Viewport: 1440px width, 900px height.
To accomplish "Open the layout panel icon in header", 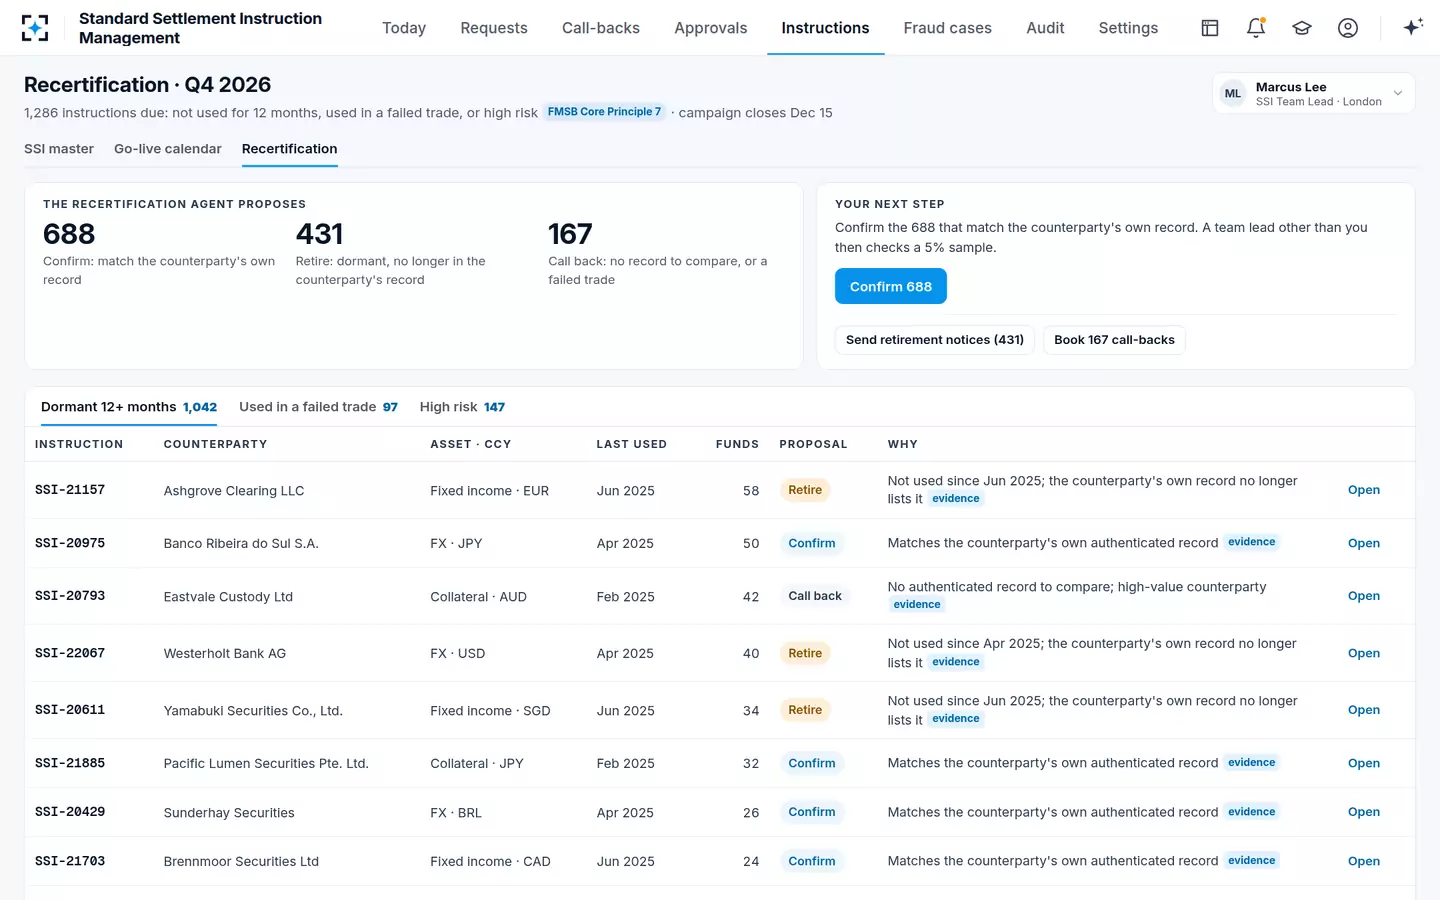I will 1210,28.
